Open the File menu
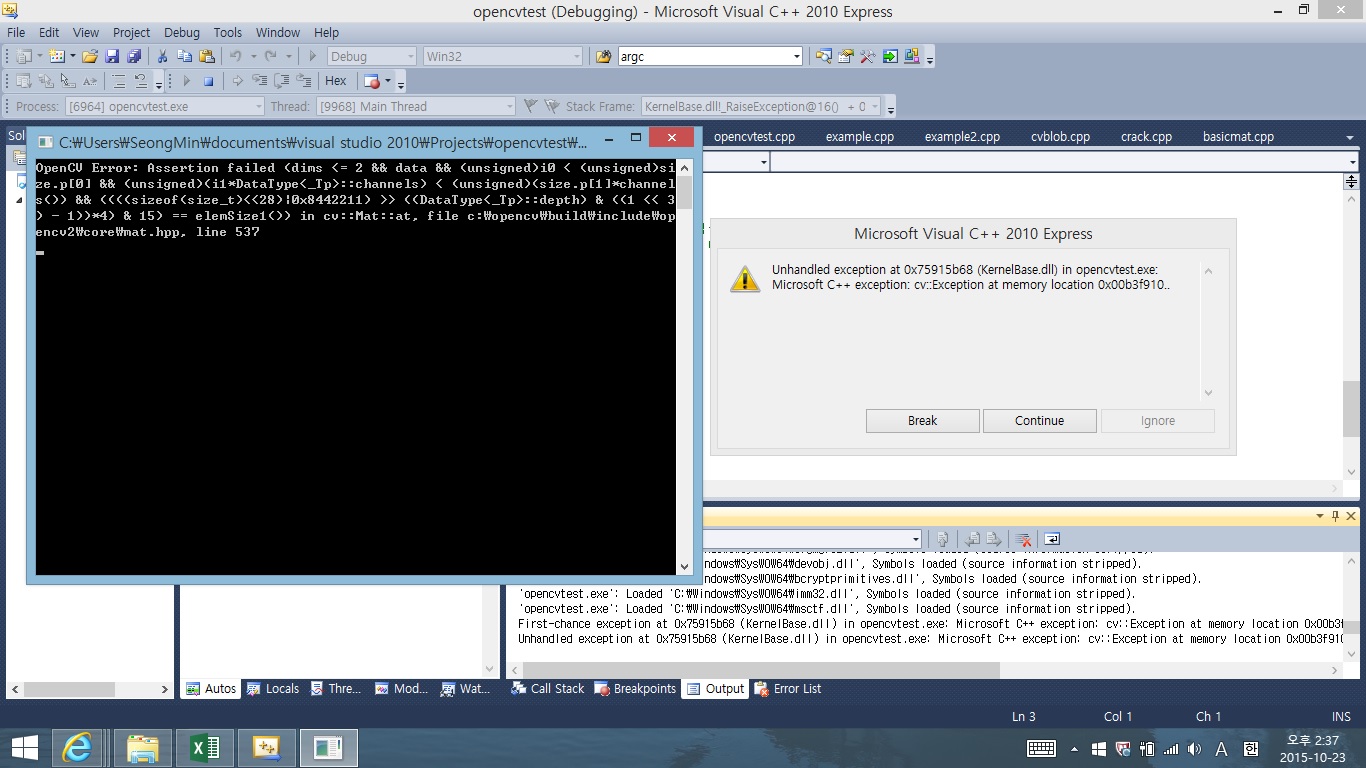The width and height of the screenshot is (1366, 768). (x=16, y=32)
